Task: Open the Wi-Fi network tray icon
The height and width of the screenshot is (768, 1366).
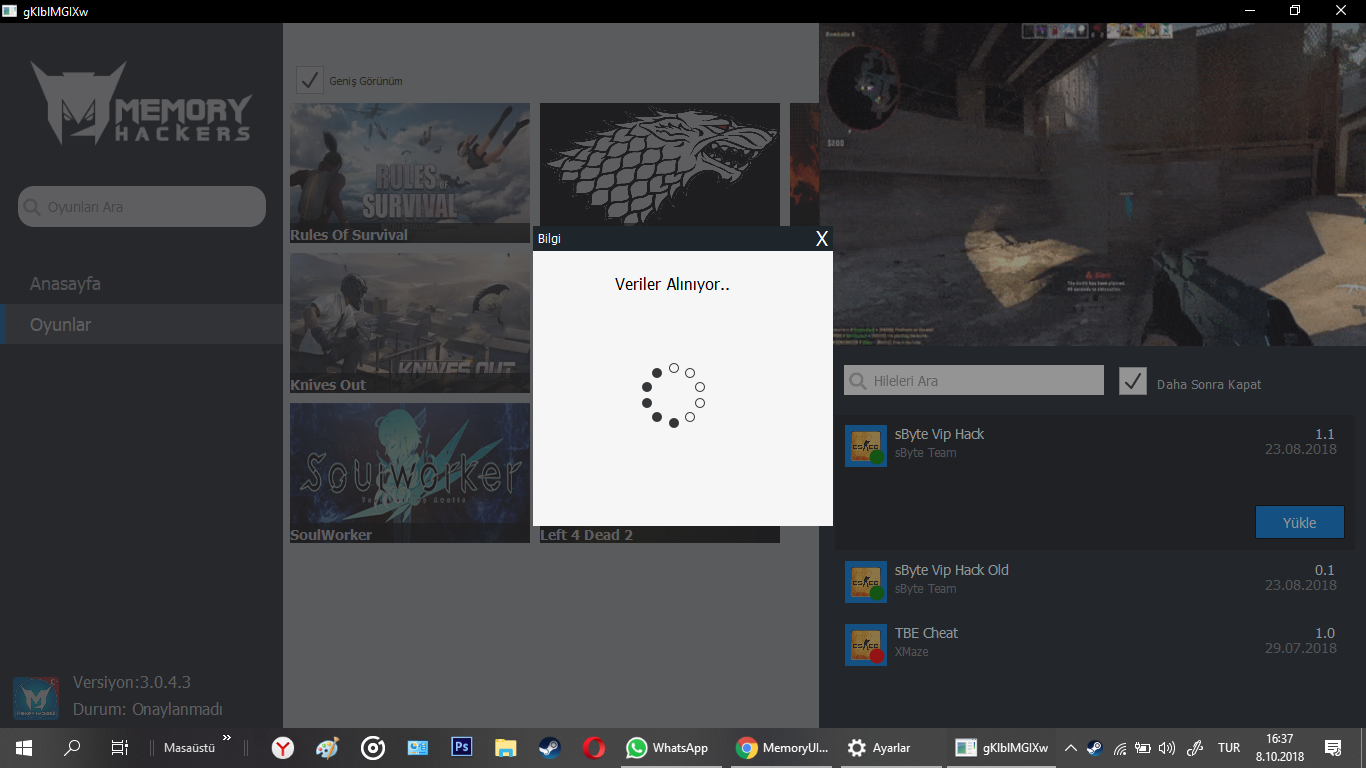Action: tap(1120, 748)
